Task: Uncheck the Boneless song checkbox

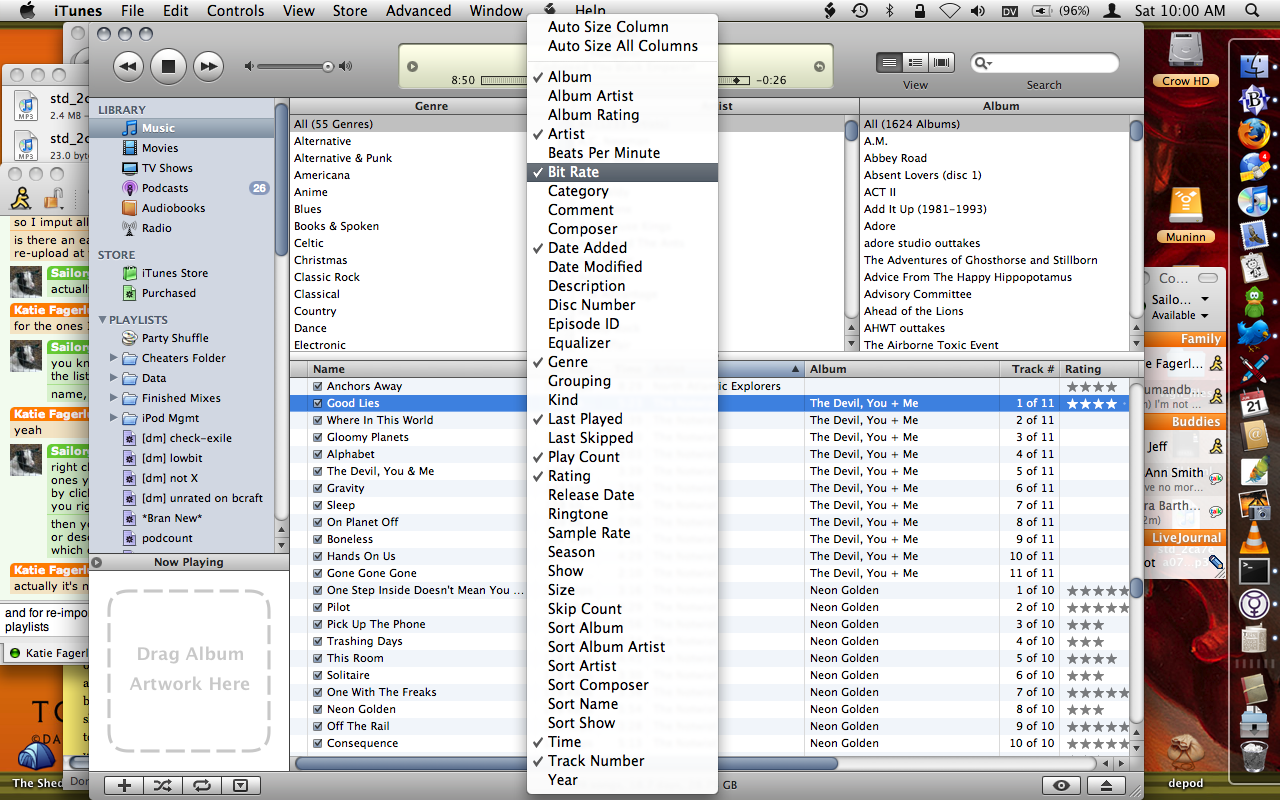Action: [x=318, y=539]
